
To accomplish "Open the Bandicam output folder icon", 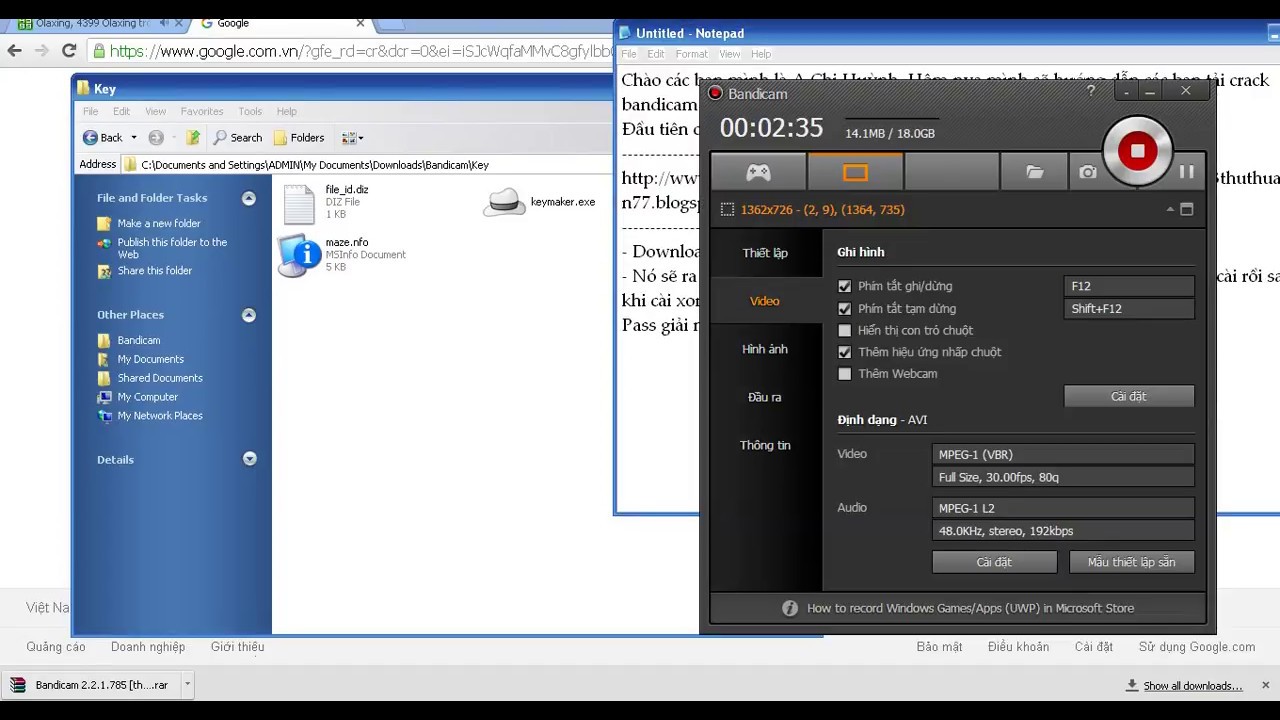I will [x=1035, y=172].
